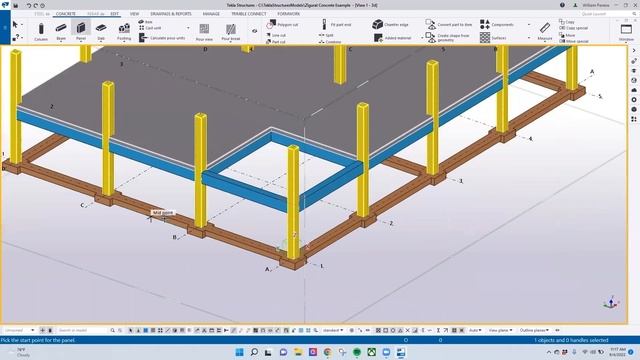Select the Footing tool

pyautogui.click(x=124, y=31)
